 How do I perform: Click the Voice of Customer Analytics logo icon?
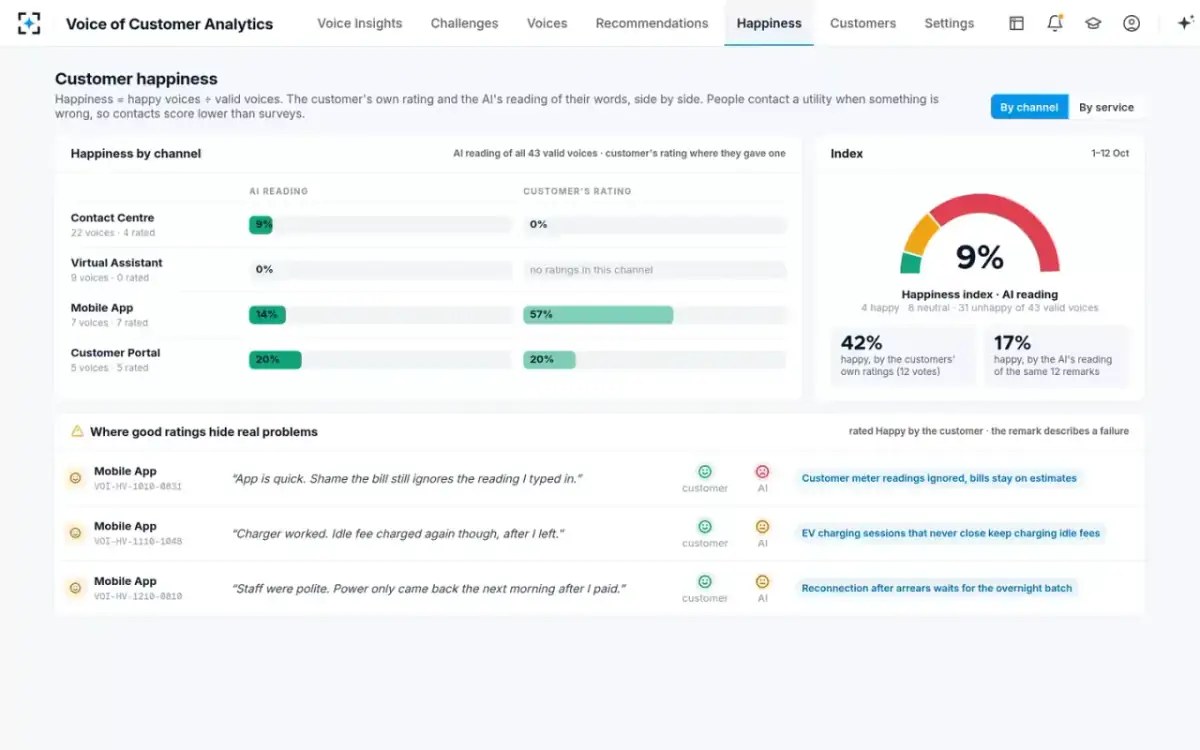[x=29, y=23]
